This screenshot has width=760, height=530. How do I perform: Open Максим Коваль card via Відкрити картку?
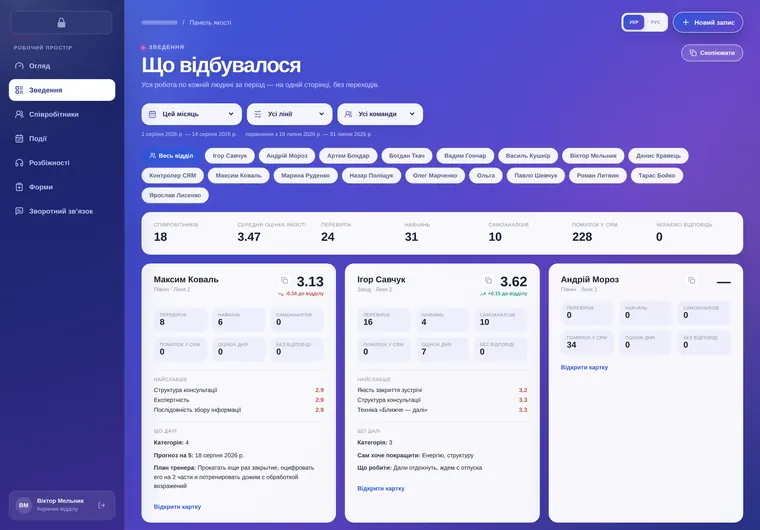pyautogui.click(x=177, y=507)
